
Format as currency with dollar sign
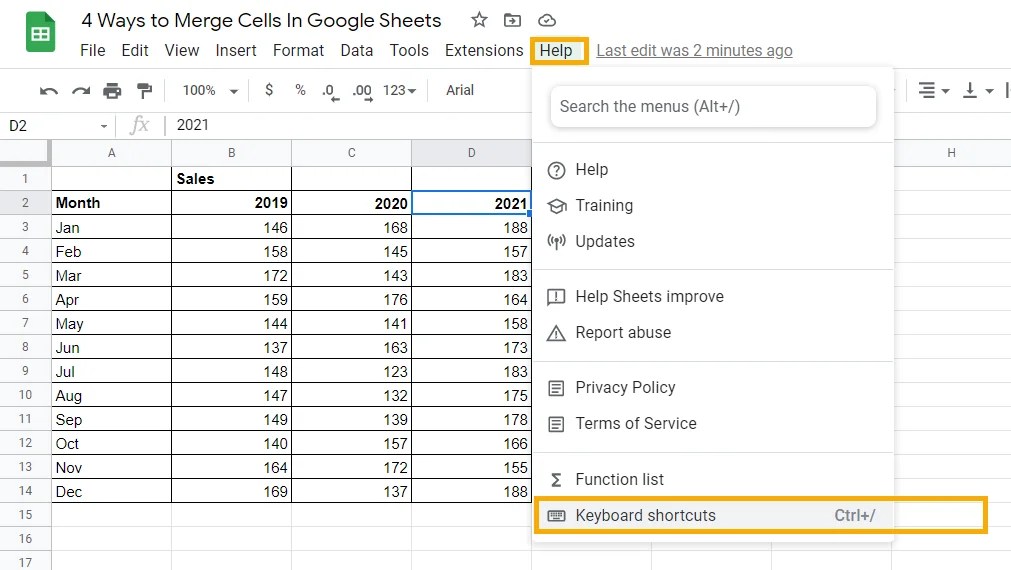[x=269, y=90]
